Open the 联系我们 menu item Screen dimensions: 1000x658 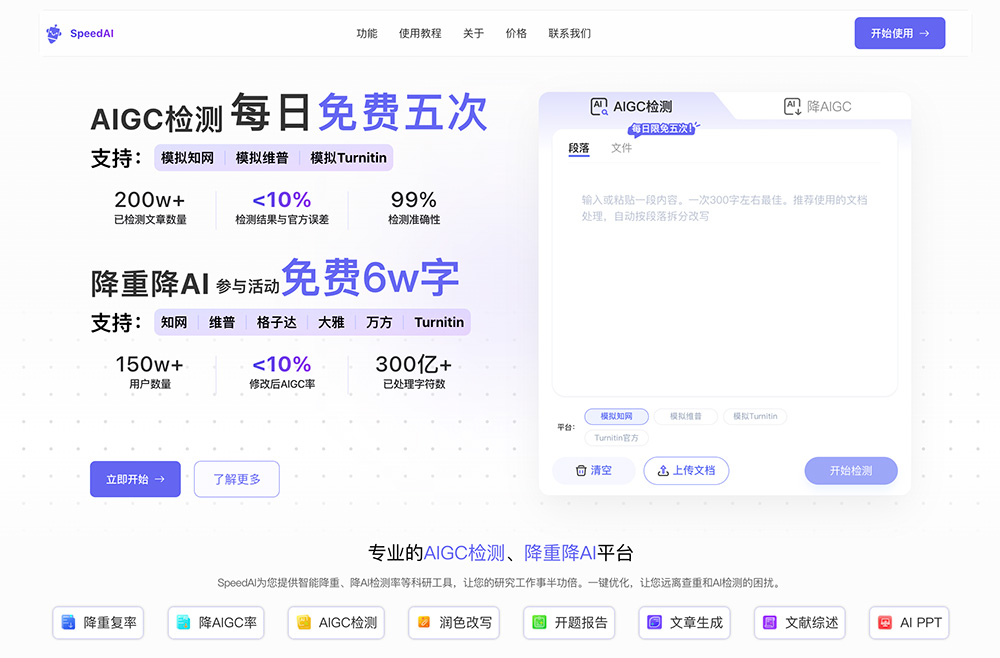[570, 33]
